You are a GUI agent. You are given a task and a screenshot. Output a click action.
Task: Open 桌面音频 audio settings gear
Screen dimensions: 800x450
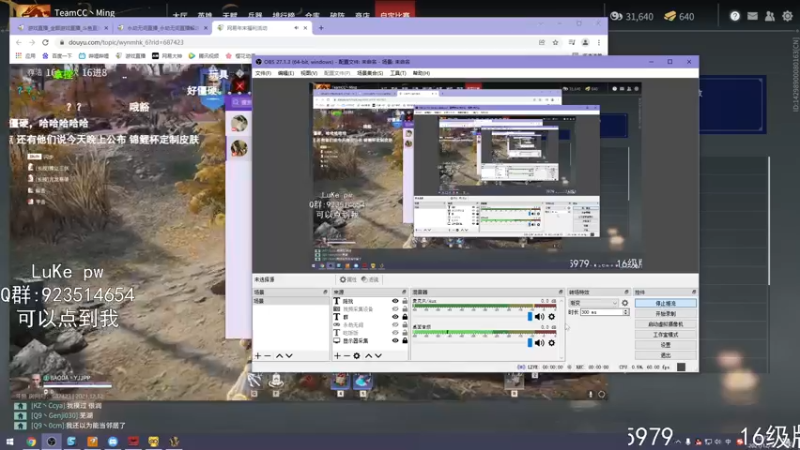552,343
